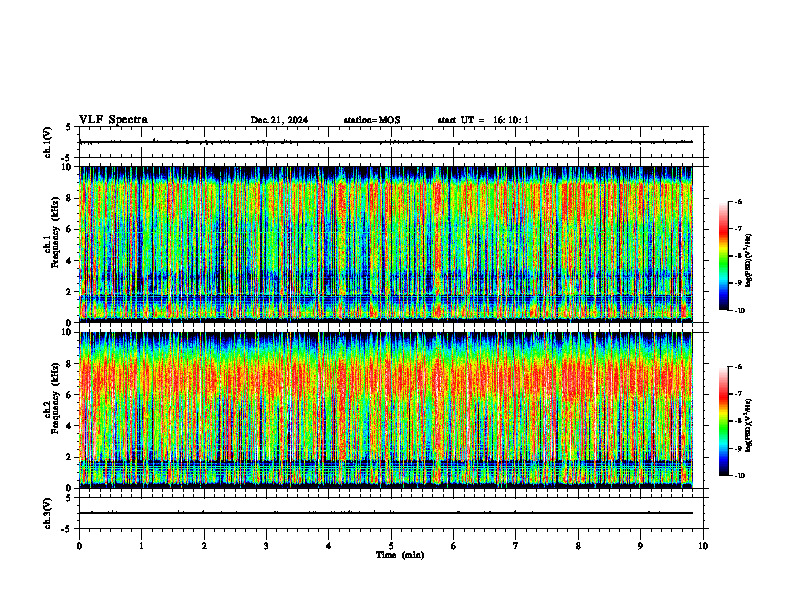Click the "-10" label on ch.1 color bar
Screen dimensions: 792x612
739,311
